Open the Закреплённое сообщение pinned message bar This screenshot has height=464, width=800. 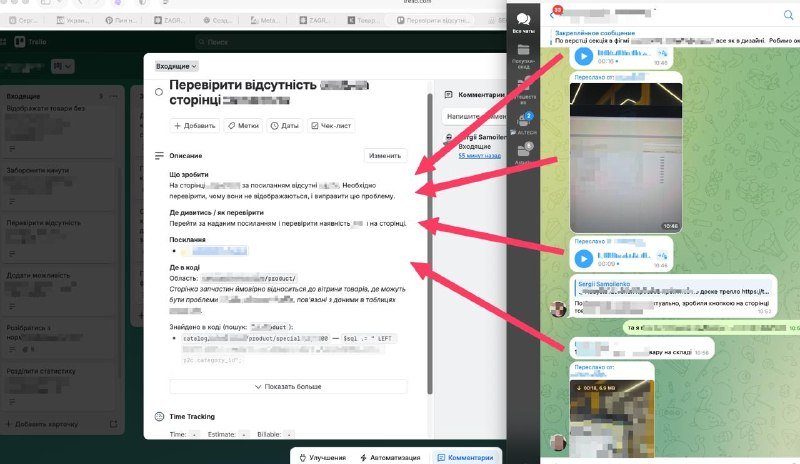click(673, 37)
